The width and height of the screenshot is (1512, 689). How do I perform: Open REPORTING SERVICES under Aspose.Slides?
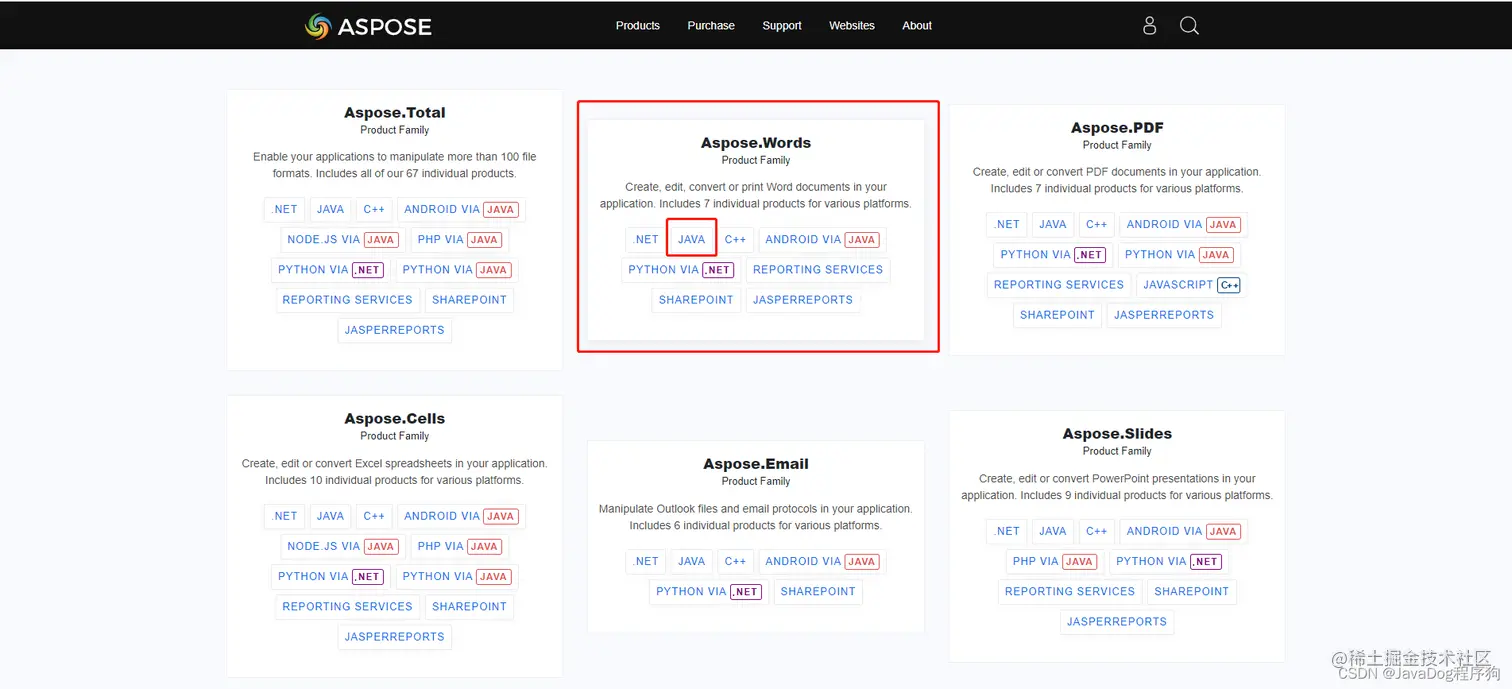(1070, 592)
